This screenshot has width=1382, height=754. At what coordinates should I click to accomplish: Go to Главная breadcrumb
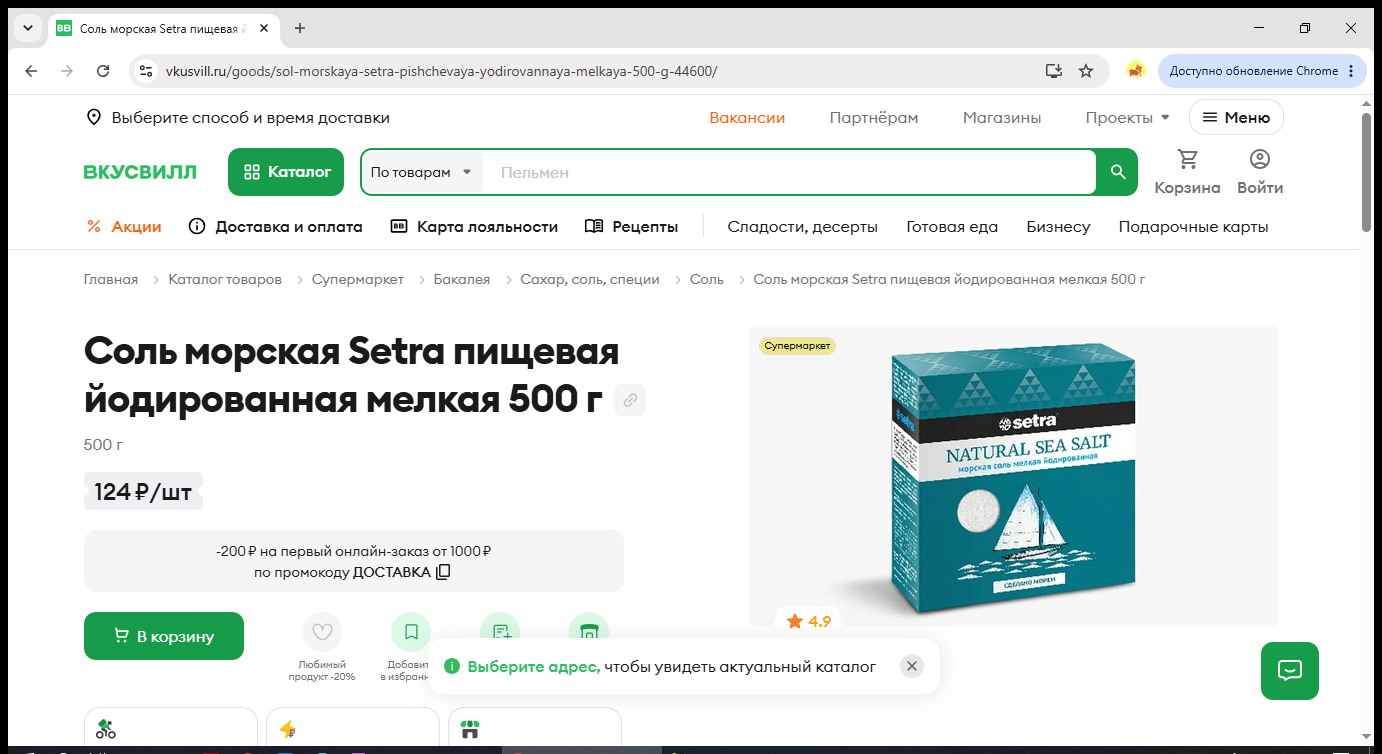[x=111, y=279]
